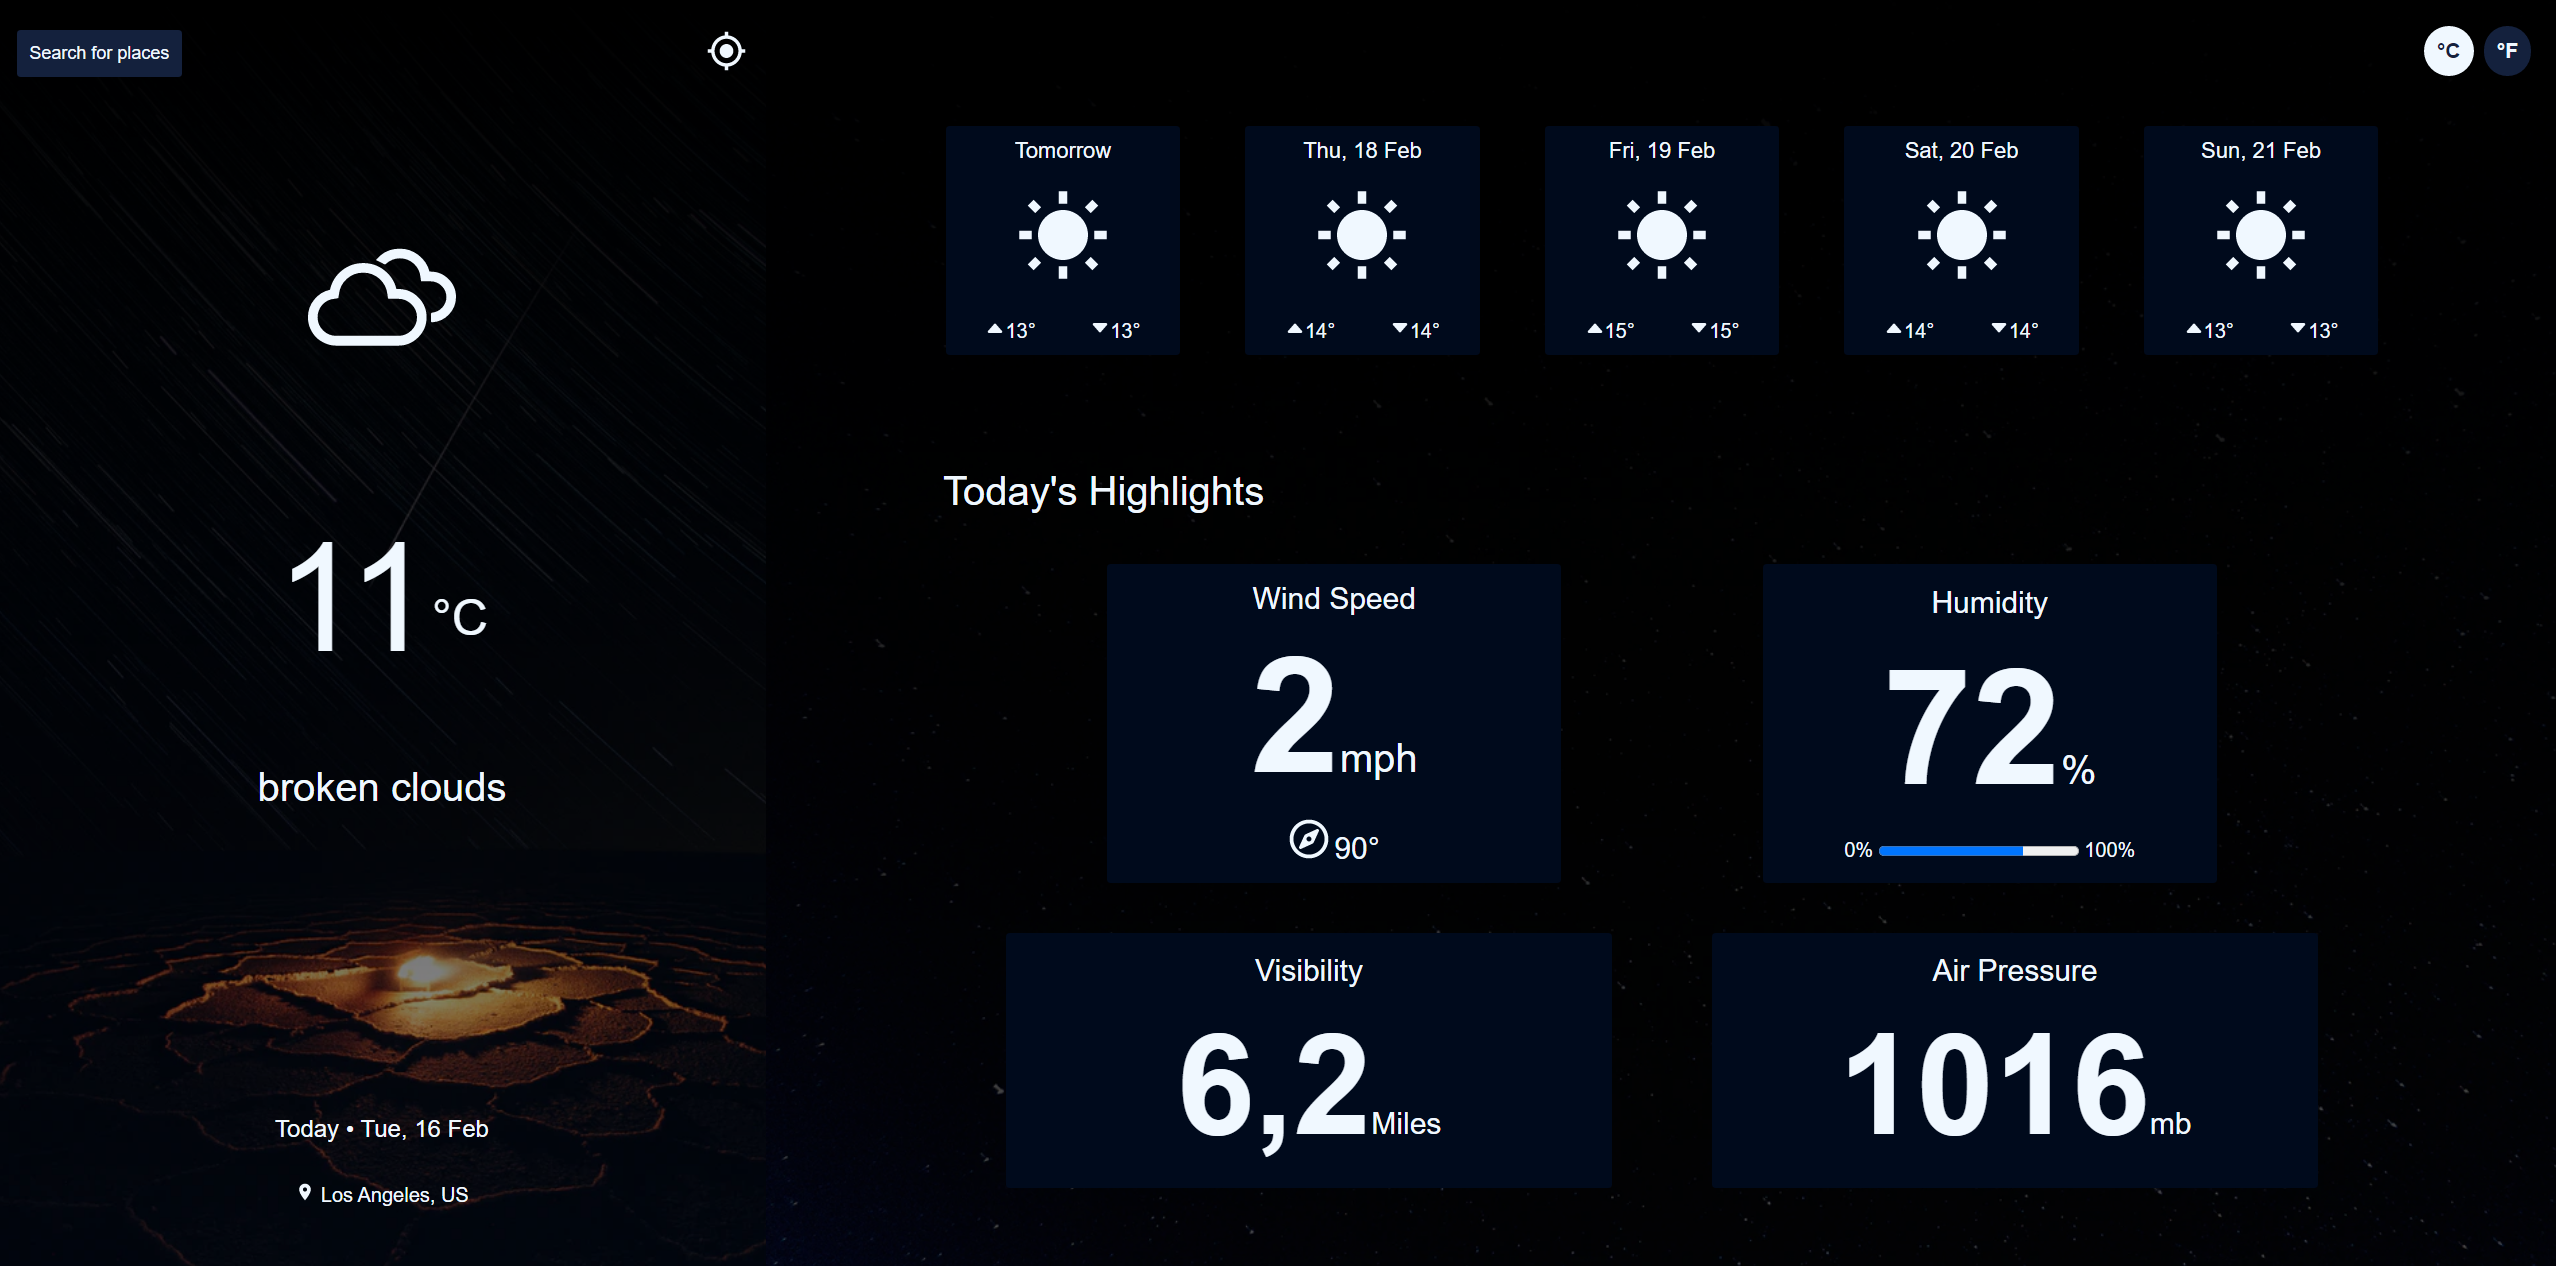Click the wind direction compass icon
The image size is (2556, 1266).
coord(1308,840)
